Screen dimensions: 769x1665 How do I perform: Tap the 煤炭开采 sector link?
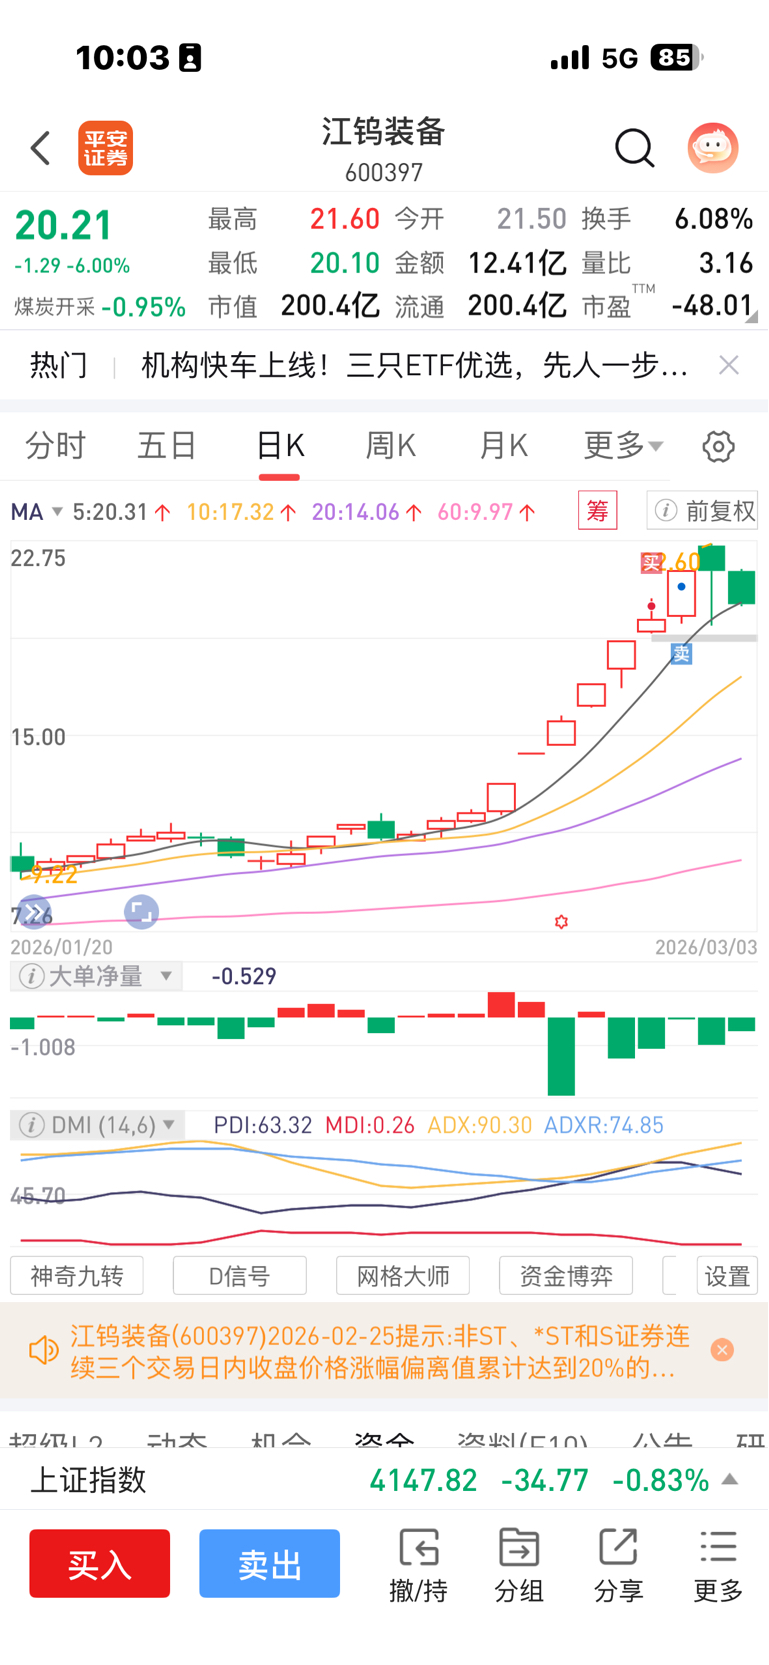55,307
